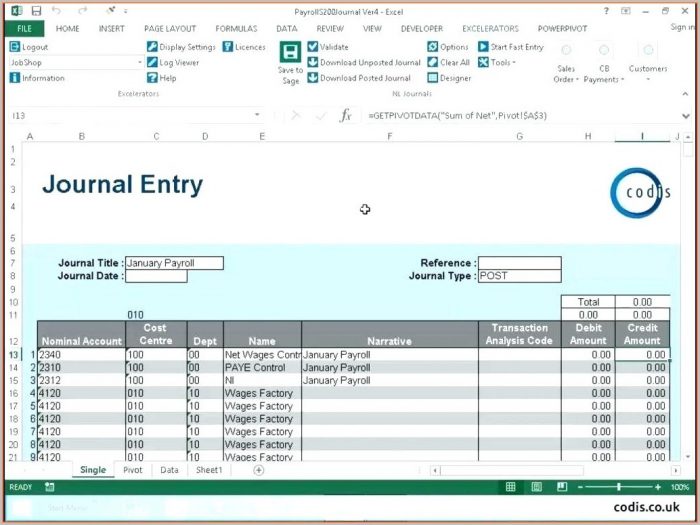Screen dimensions: 700x525
Task: Click the Journal Date input box
Action: 157,276
